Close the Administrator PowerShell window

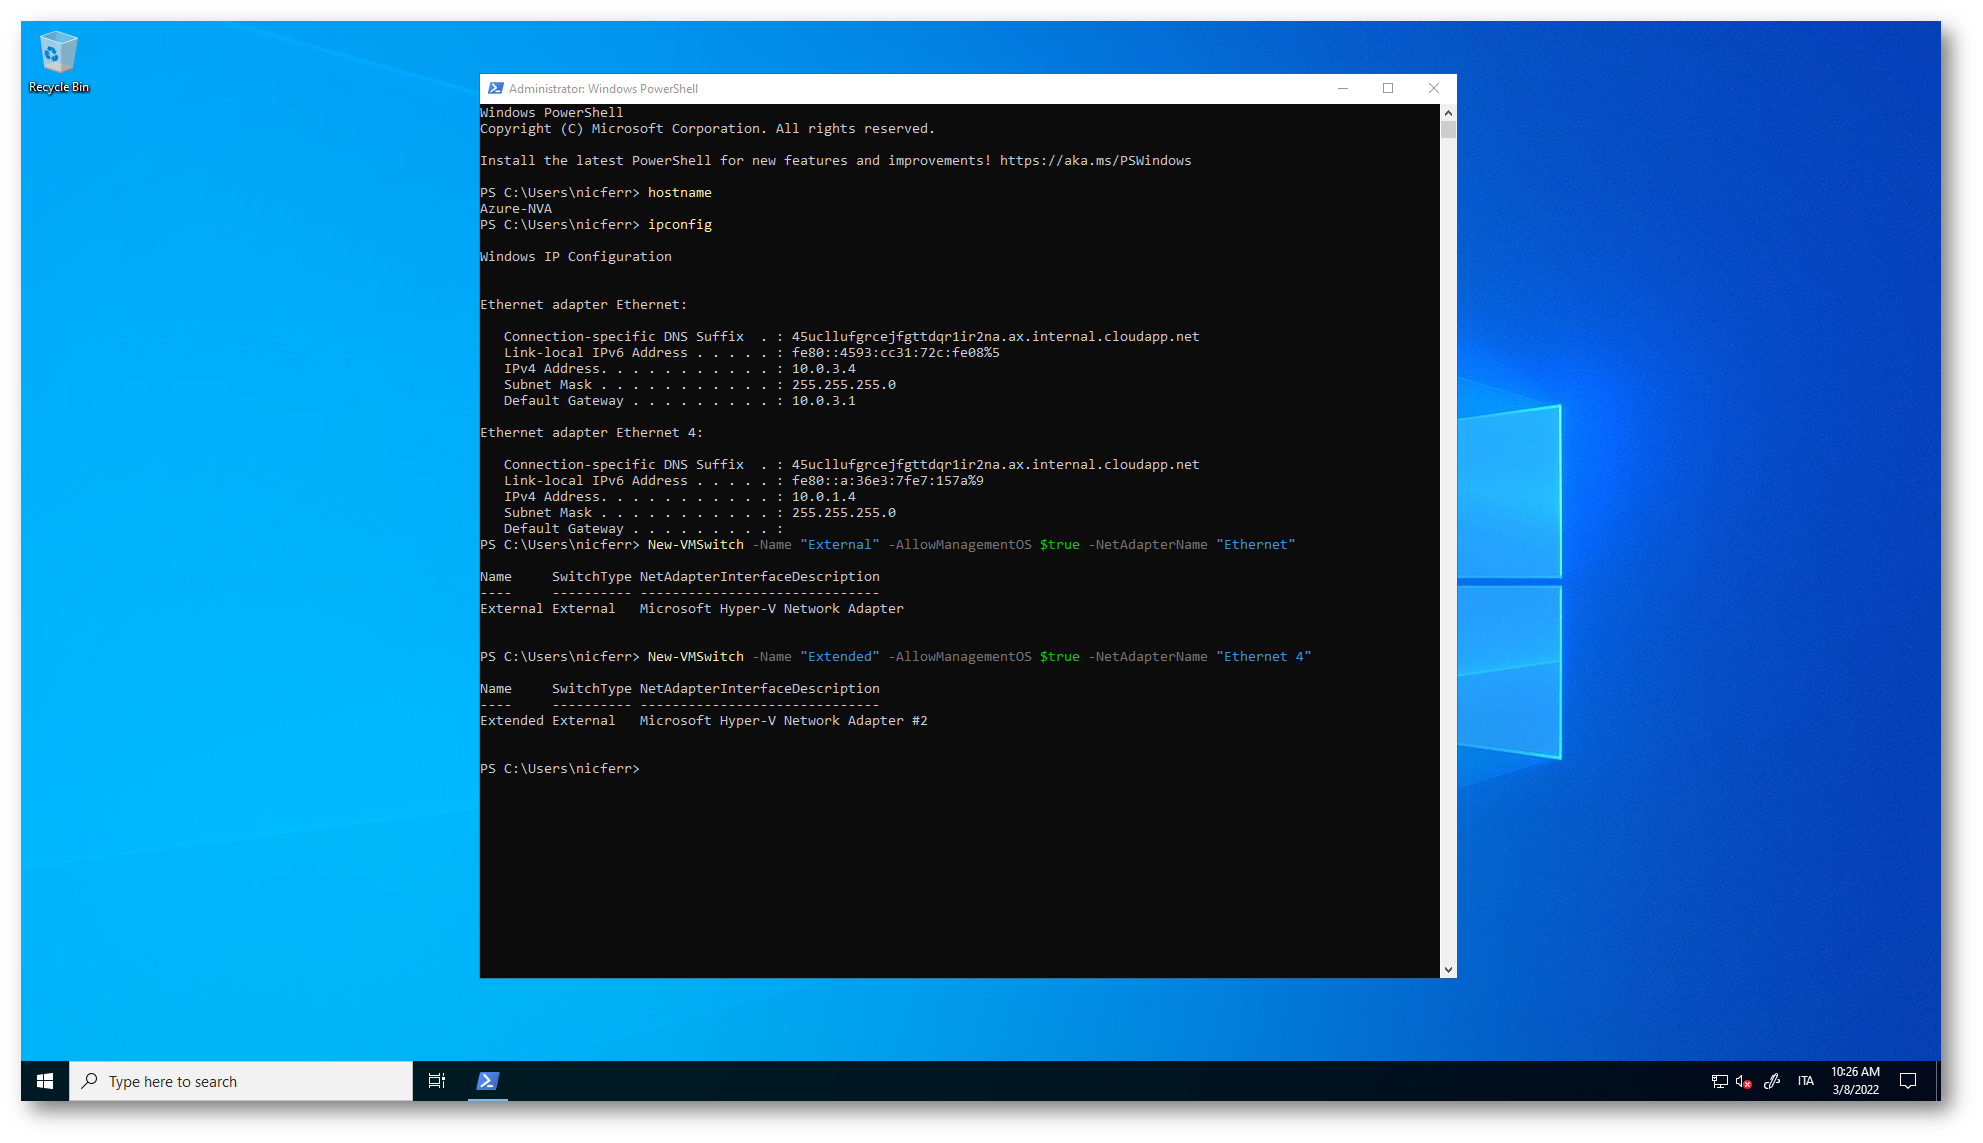point(1434,88)
